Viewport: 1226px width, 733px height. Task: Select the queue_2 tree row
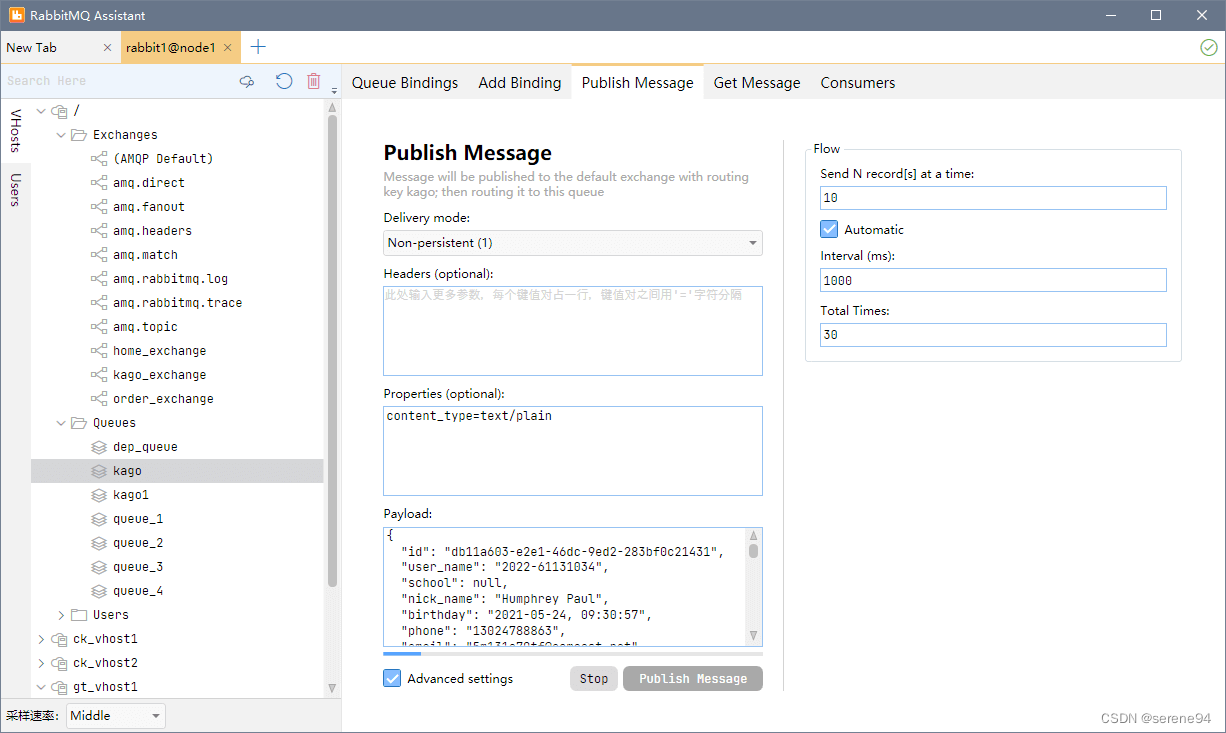[177, 543]
